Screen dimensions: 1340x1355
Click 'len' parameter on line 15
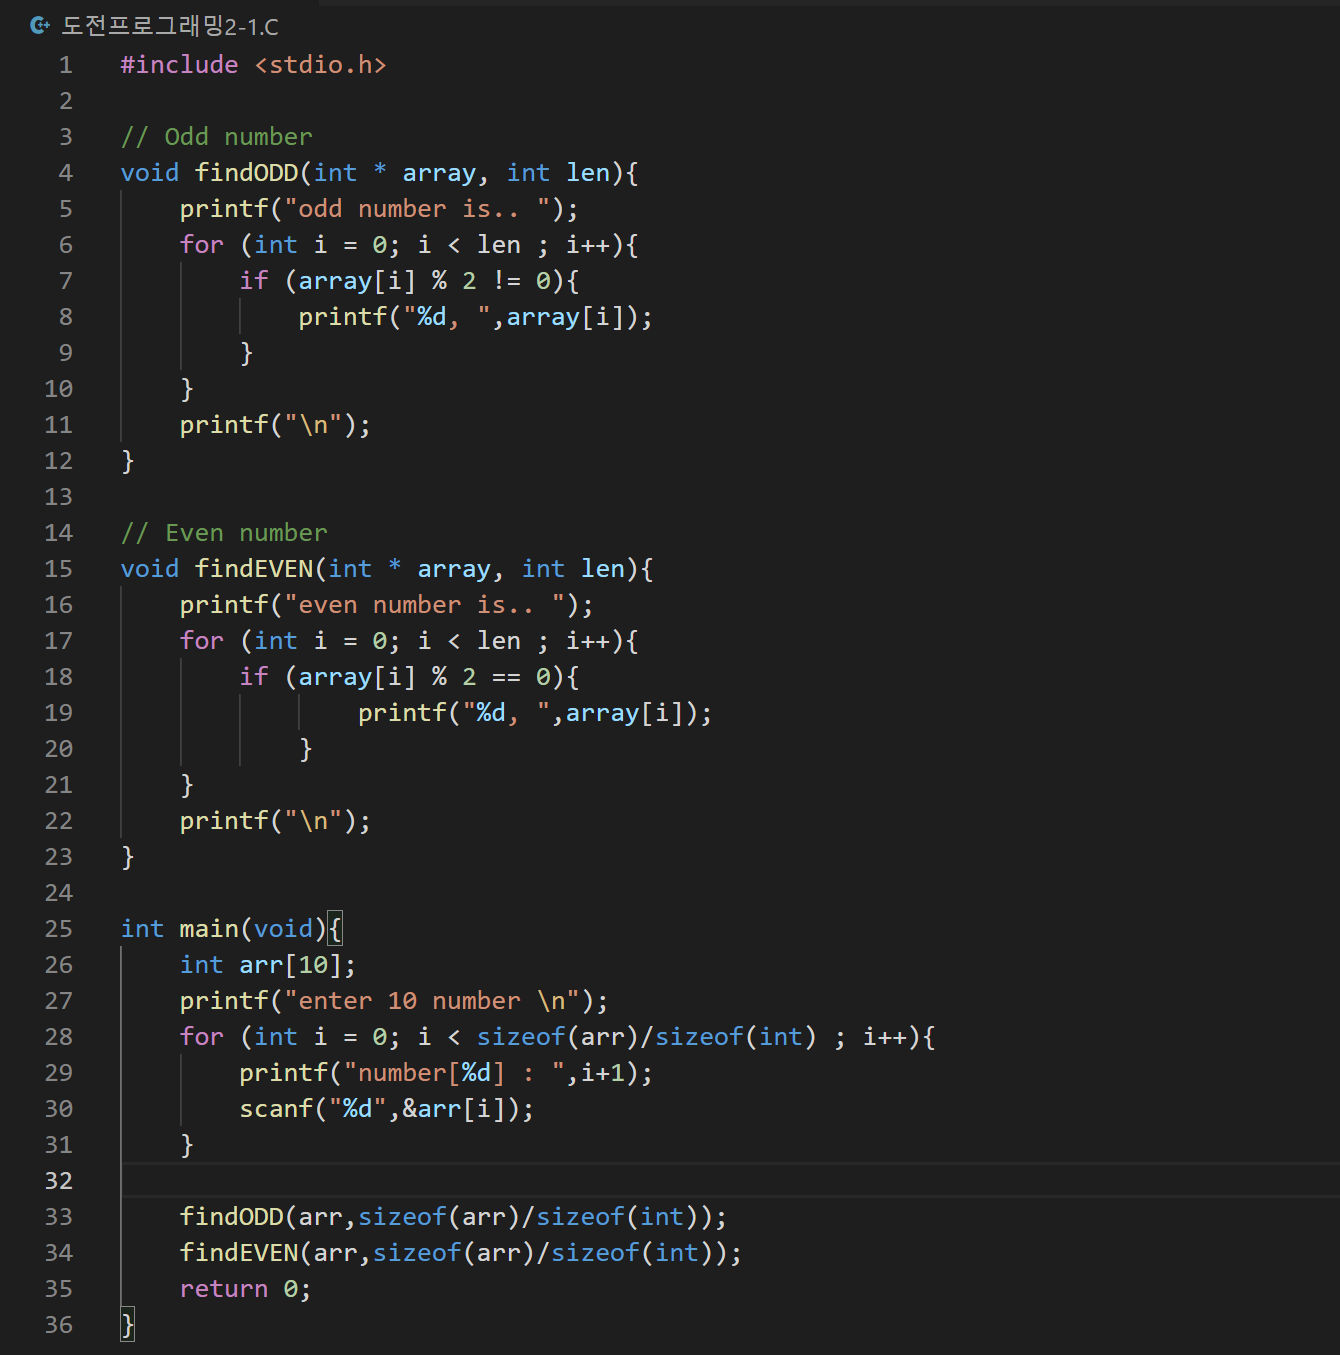[603, 569]
